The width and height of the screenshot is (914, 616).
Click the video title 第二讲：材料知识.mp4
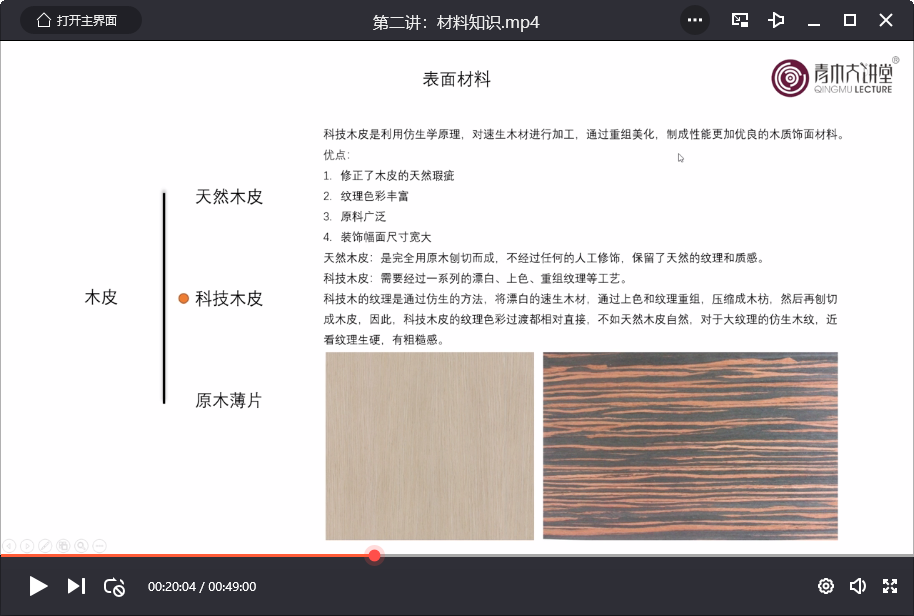click(456, 21)
